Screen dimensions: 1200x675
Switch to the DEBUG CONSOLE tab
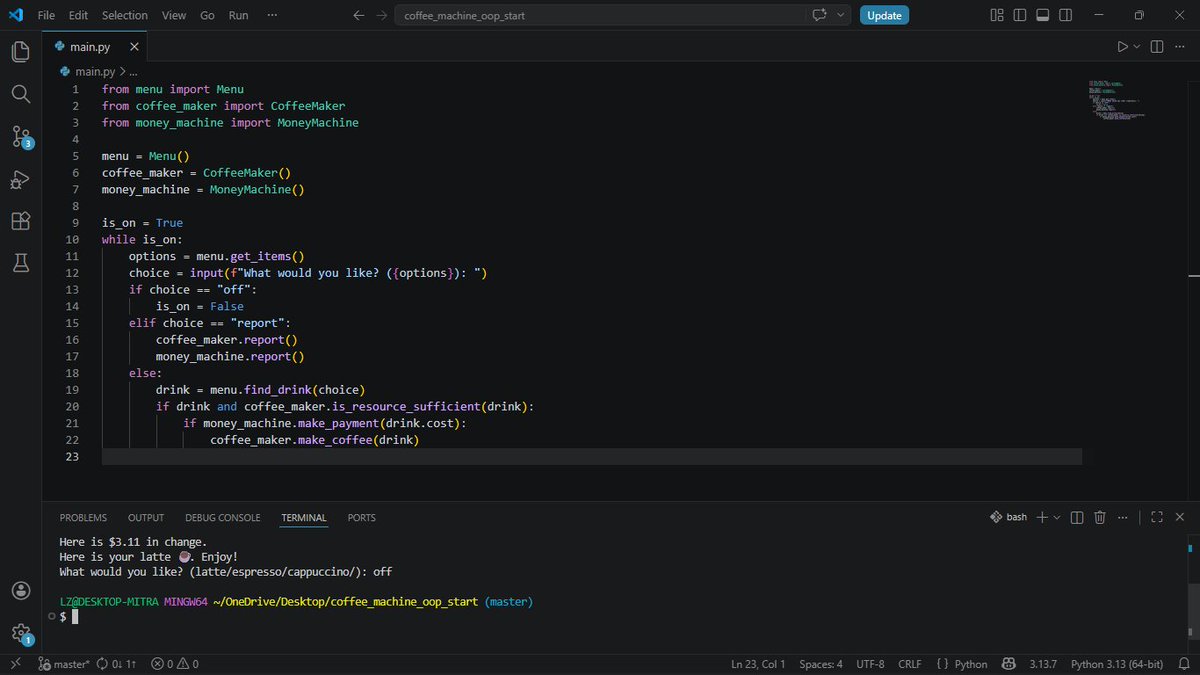(x=223, y=517)
